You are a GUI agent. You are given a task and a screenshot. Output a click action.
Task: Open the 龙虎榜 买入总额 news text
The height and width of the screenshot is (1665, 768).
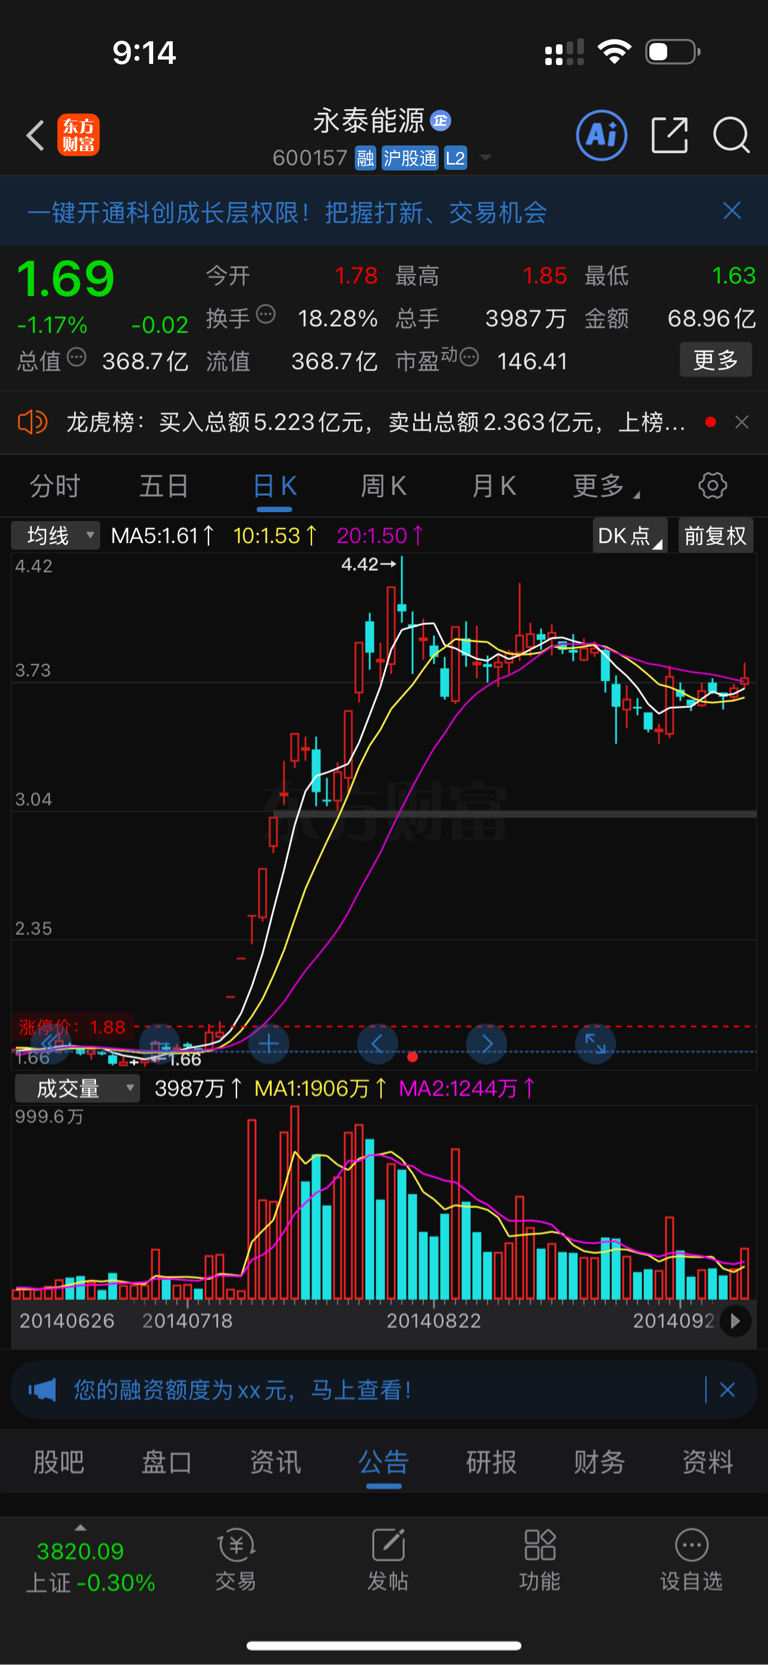[x=376, y=422]
